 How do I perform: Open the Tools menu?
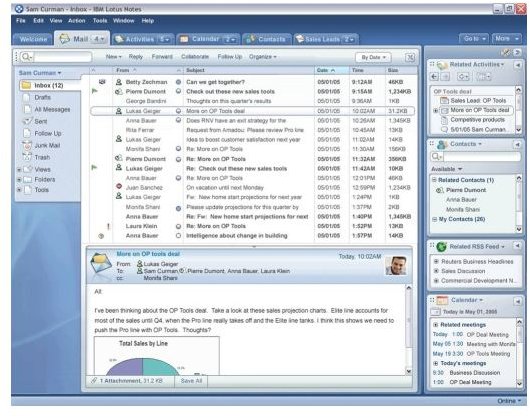(x=100, y=21)
